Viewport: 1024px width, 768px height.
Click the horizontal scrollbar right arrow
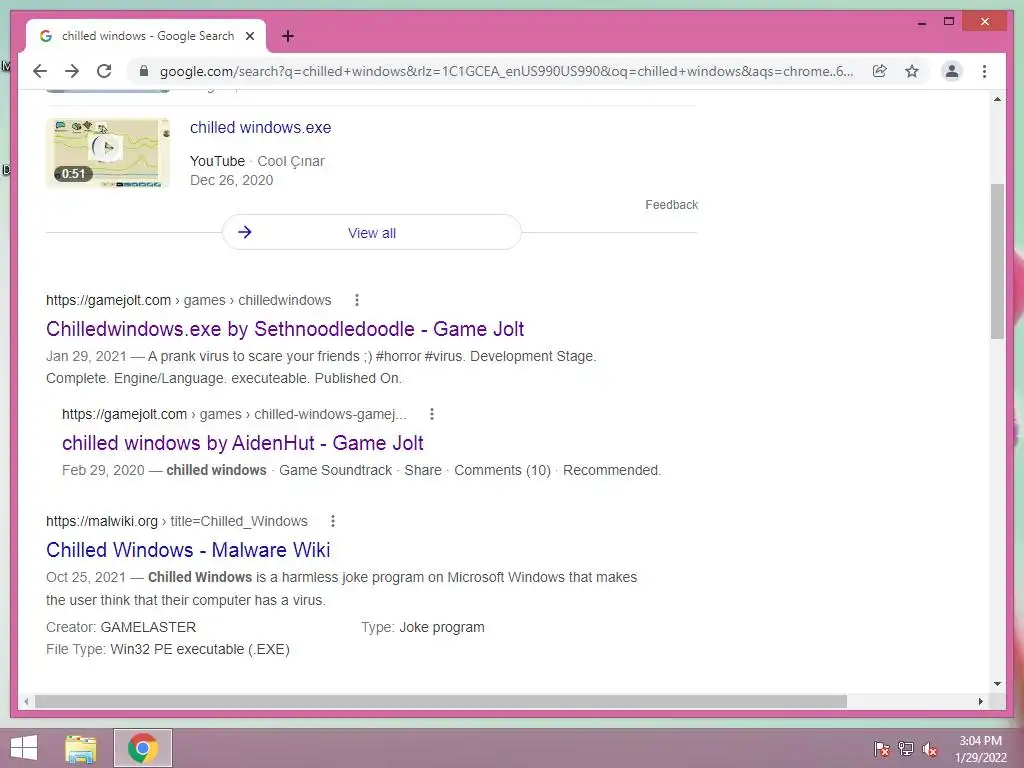(980, 701)
